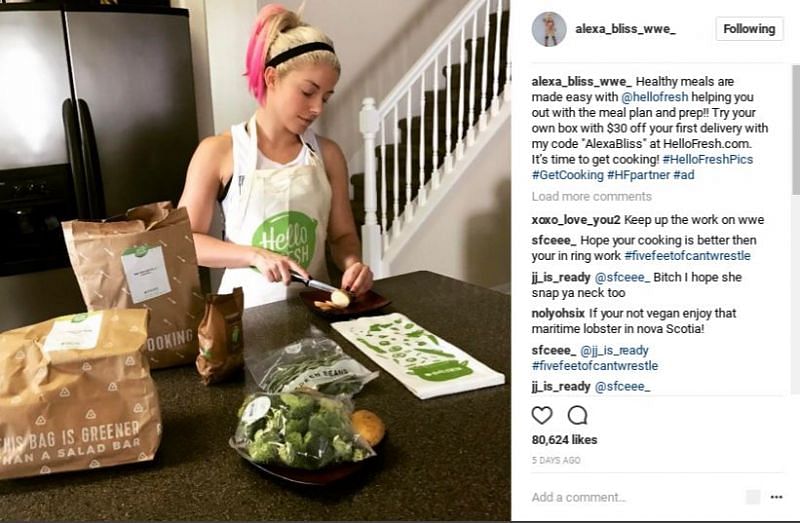The height and width of the screenshot is (523, 800).
Task: Open the #HFpartner hashtag
Action: pos(638,175)
